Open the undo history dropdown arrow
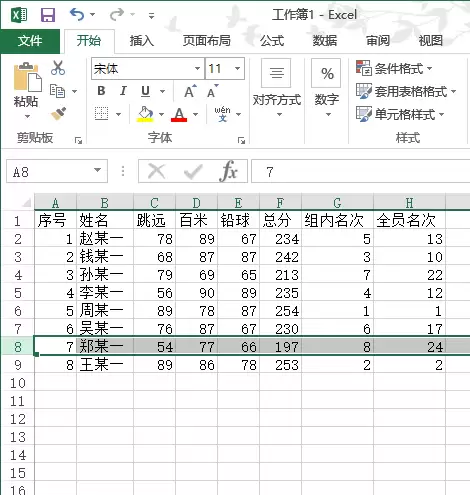The width and height of the screenshot is (470, 495). coord(93,15)
